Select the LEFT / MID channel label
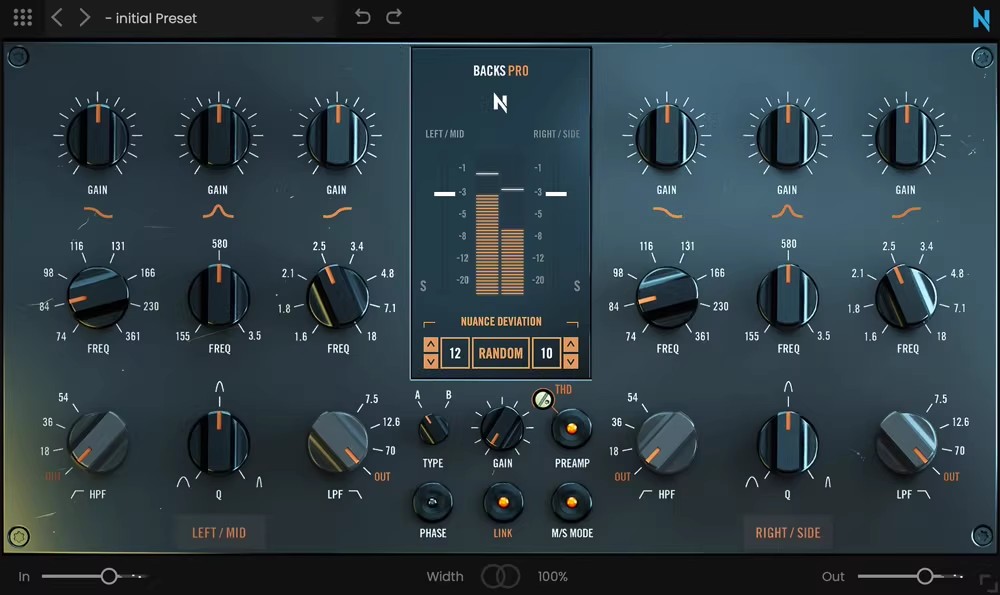The height and width of the screenshot is (595, 1000). [219, 533]
